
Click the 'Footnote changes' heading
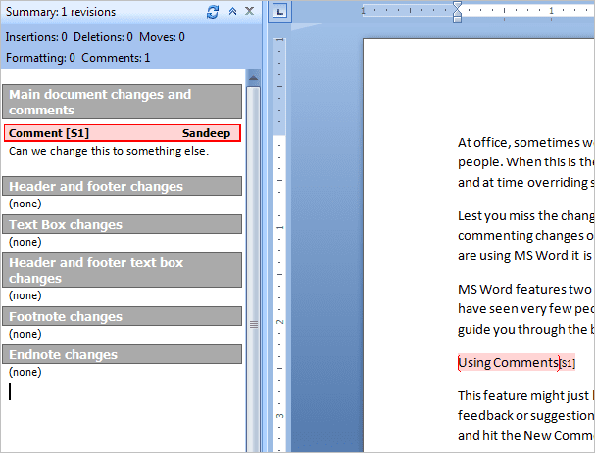tap(122, 316)
